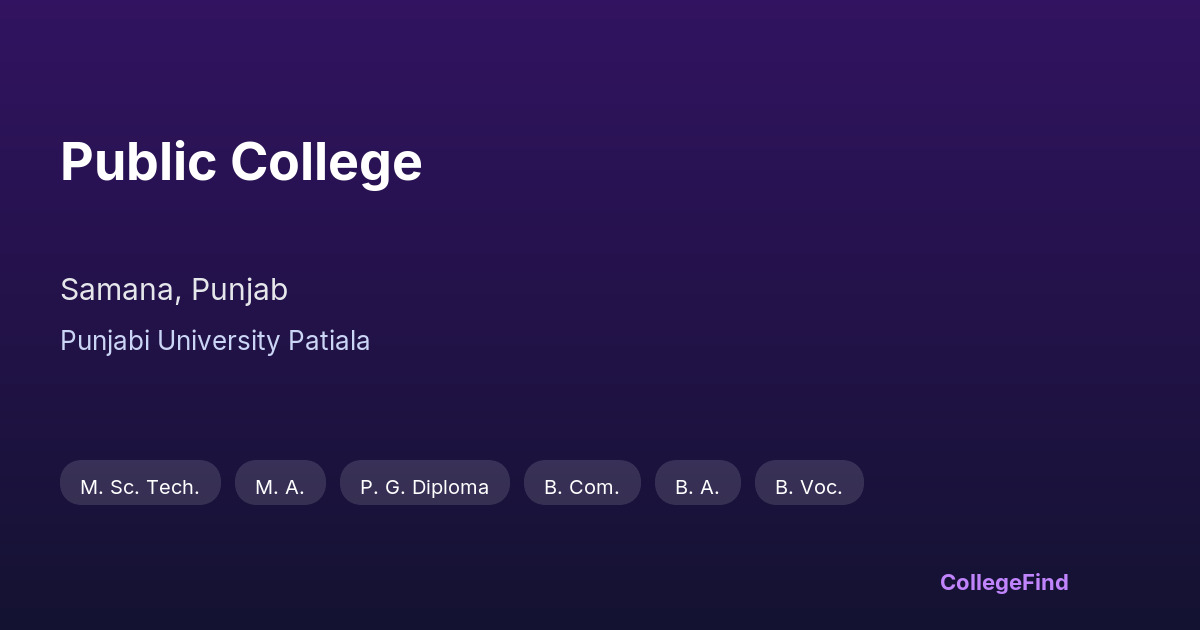Viewport: 1200px width, 630px height.
Task: Click the word College in the heading
Action: click(326, 162)
